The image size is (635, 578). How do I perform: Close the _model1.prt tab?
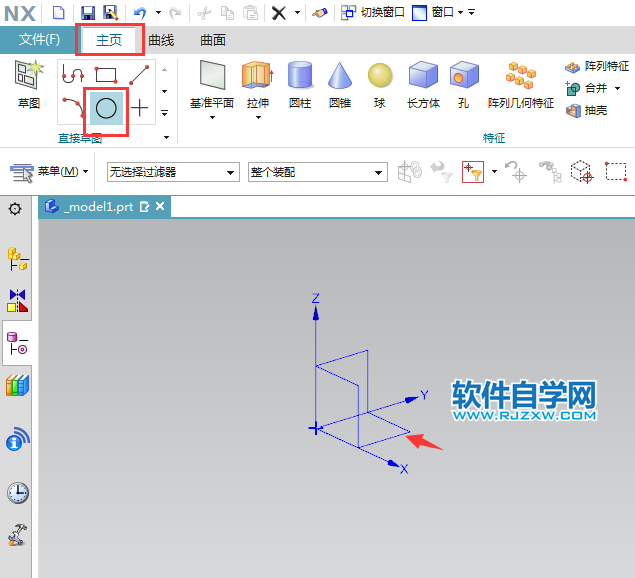(x=160, y=207)
